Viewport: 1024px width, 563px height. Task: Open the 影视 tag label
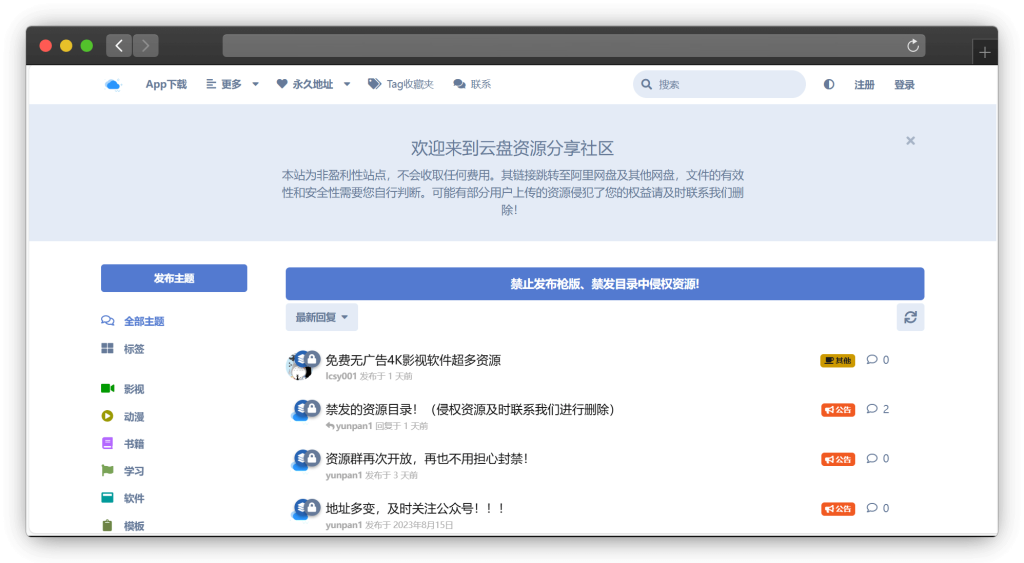[134, 389]
